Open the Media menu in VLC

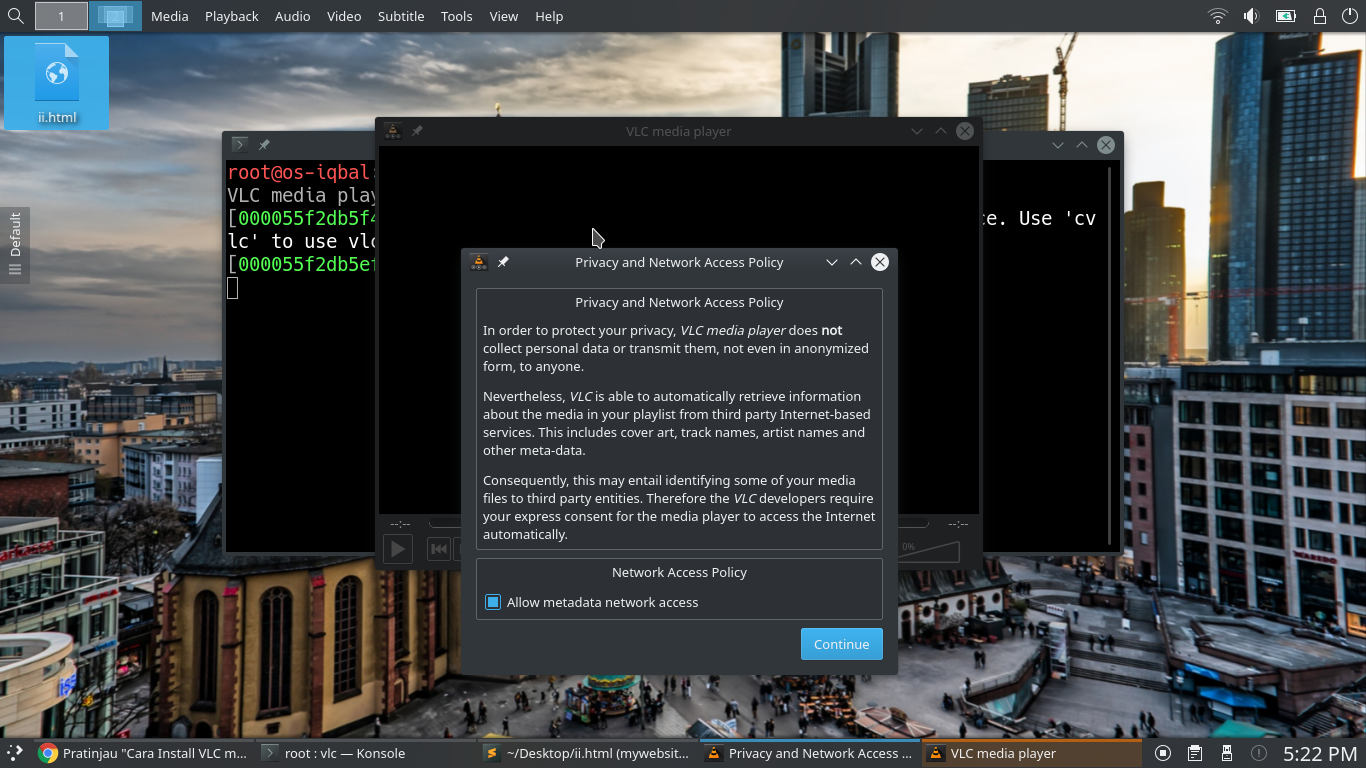coord(169,16)
